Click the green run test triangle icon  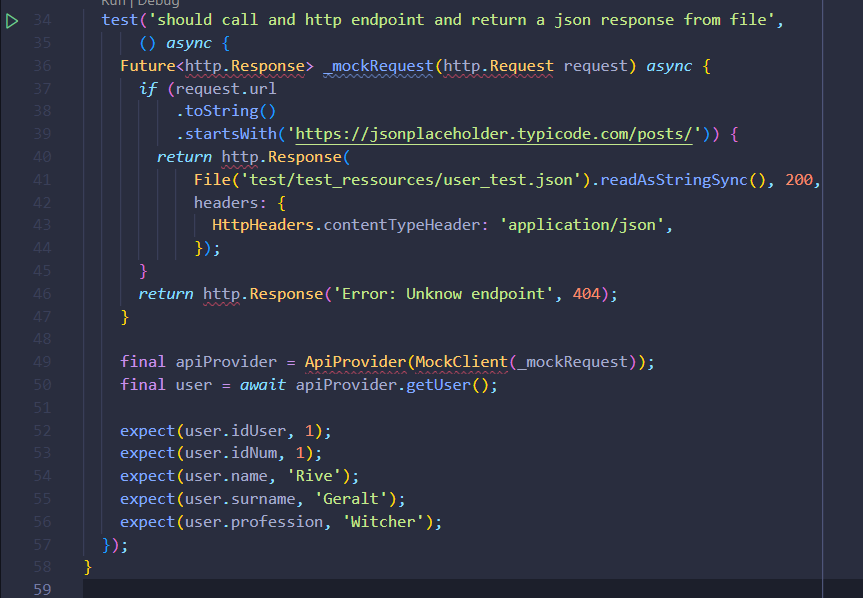12,21
